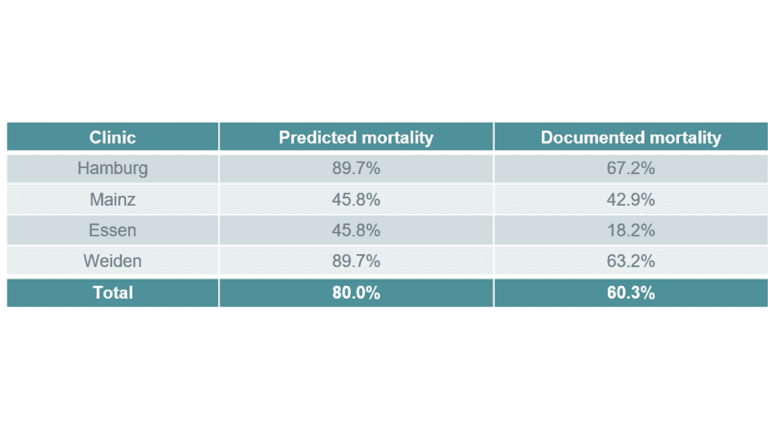Click divider between Clinic and Predicted mortality headers

pyautogui.click(x=219, y=138)
